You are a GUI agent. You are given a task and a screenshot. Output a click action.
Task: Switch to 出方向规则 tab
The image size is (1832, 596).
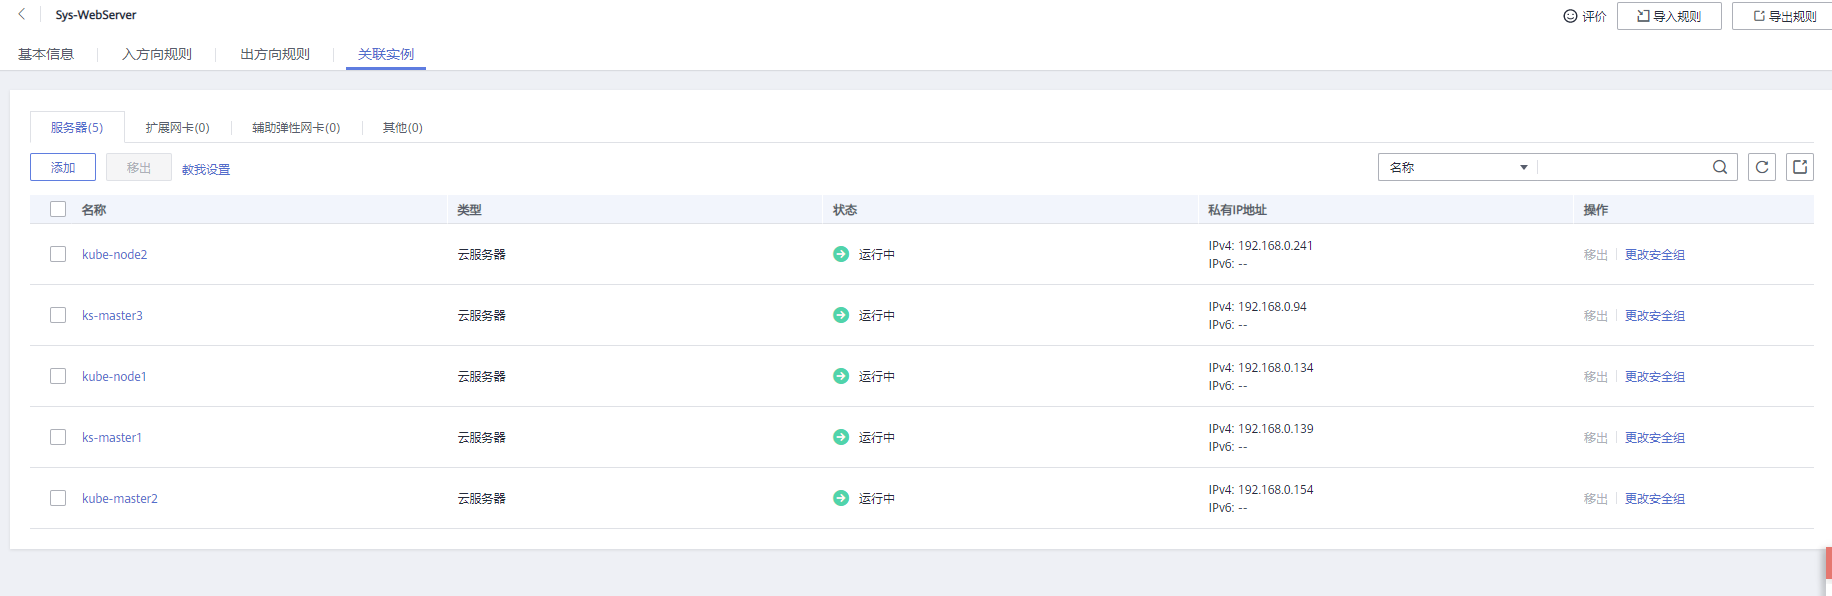click(275, 54)
